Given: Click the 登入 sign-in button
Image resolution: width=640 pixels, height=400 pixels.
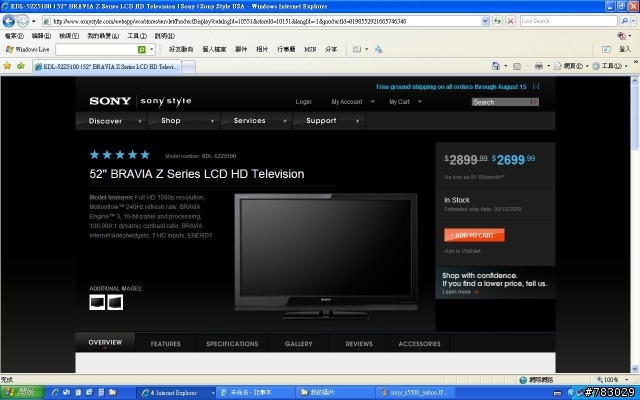Looking at the screenshot, I should pyautogui.click(x=624, y=49).
